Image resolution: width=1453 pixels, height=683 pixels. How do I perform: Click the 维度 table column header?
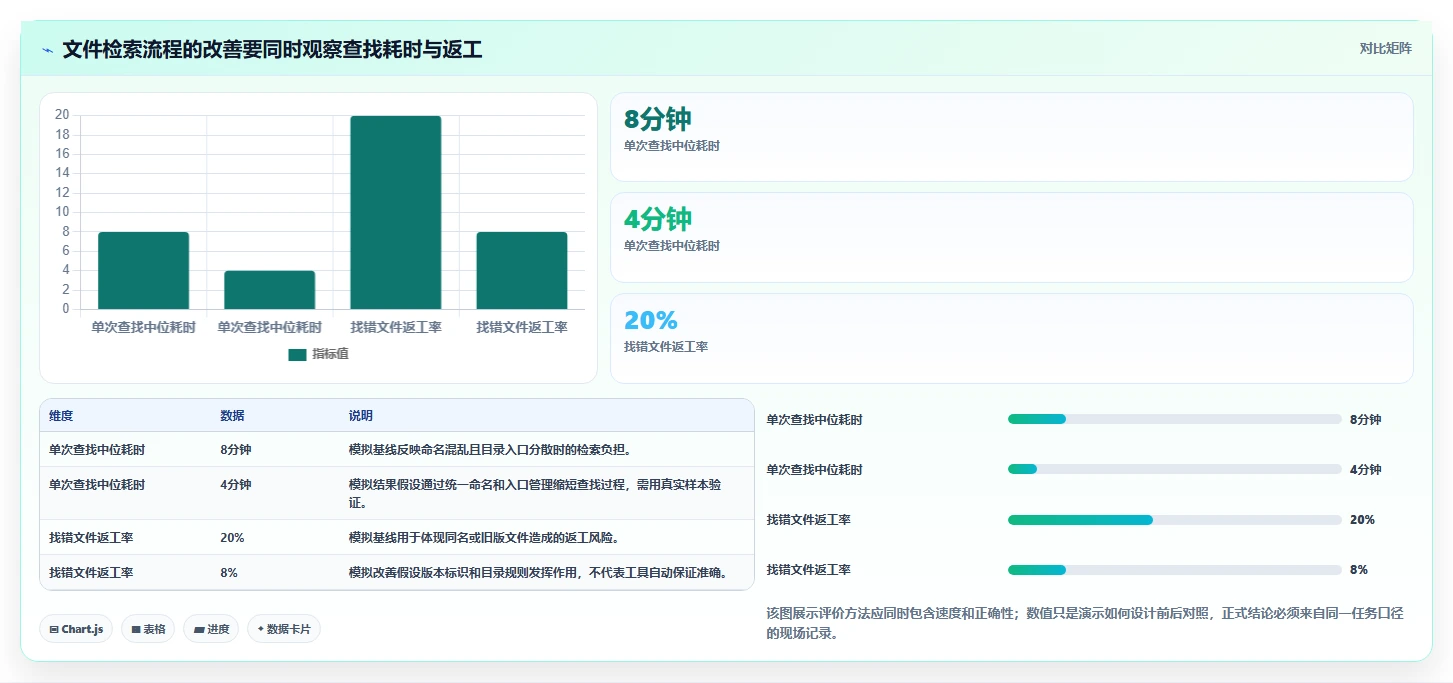pyautogui.click(x=61, y=416)
